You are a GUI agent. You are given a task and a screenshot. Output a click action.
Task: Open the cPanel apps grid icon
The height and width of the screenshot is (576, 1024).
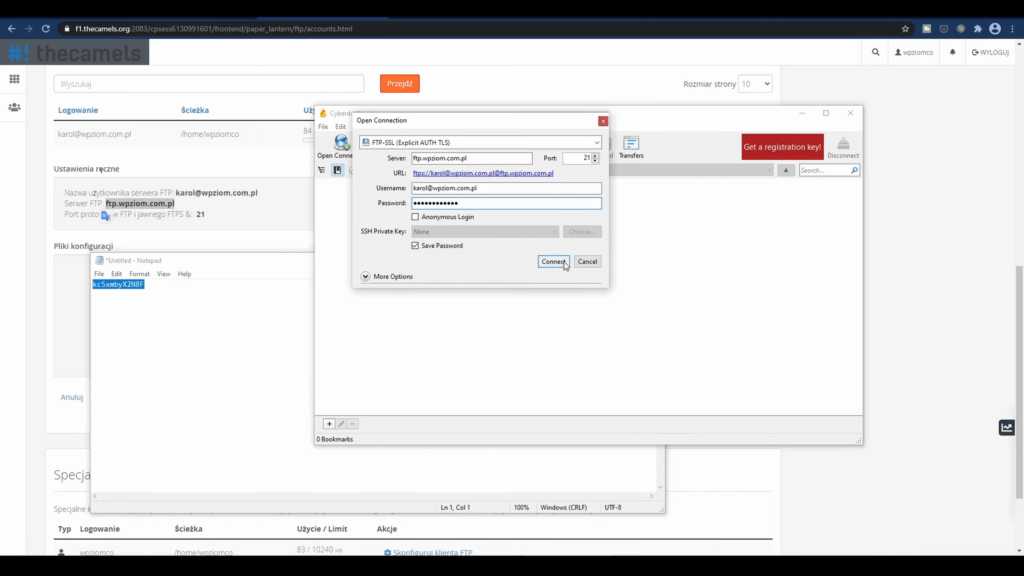[x=14, y=79]
